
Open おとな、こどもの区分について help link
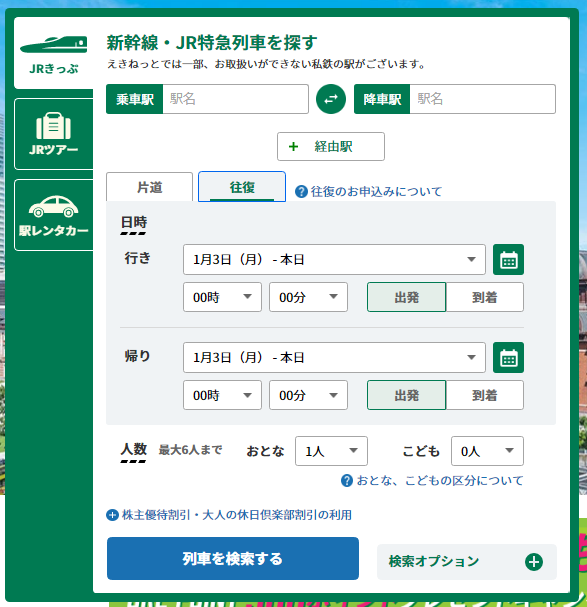(x=432, y=480)
